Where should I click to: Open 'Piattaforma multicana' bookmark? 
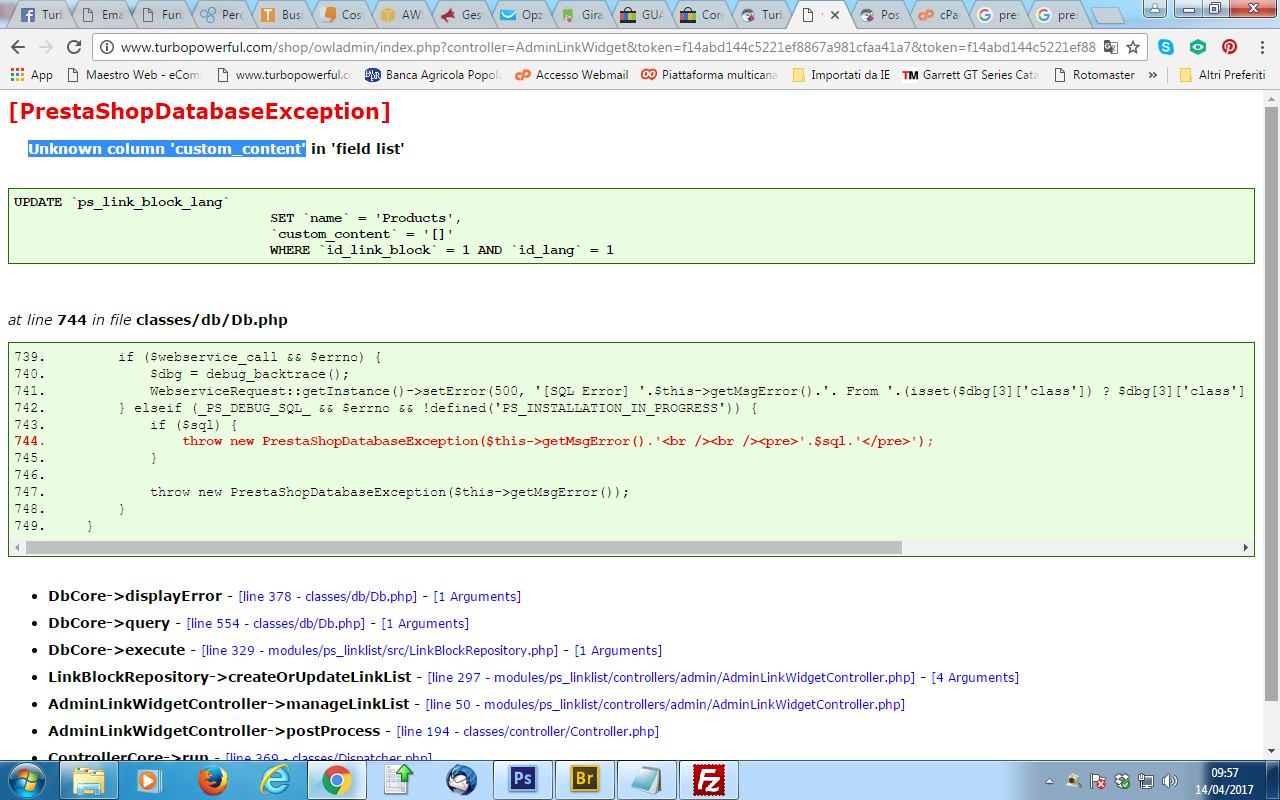click(x=710, y=75)
